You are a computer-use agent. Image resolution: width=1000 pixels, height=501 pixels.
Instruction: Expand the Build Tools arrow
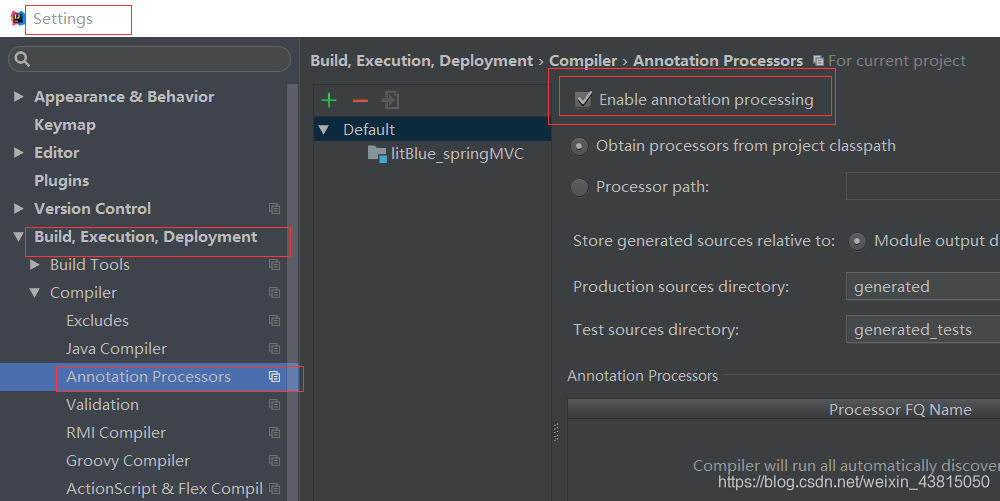pos(35,265)
